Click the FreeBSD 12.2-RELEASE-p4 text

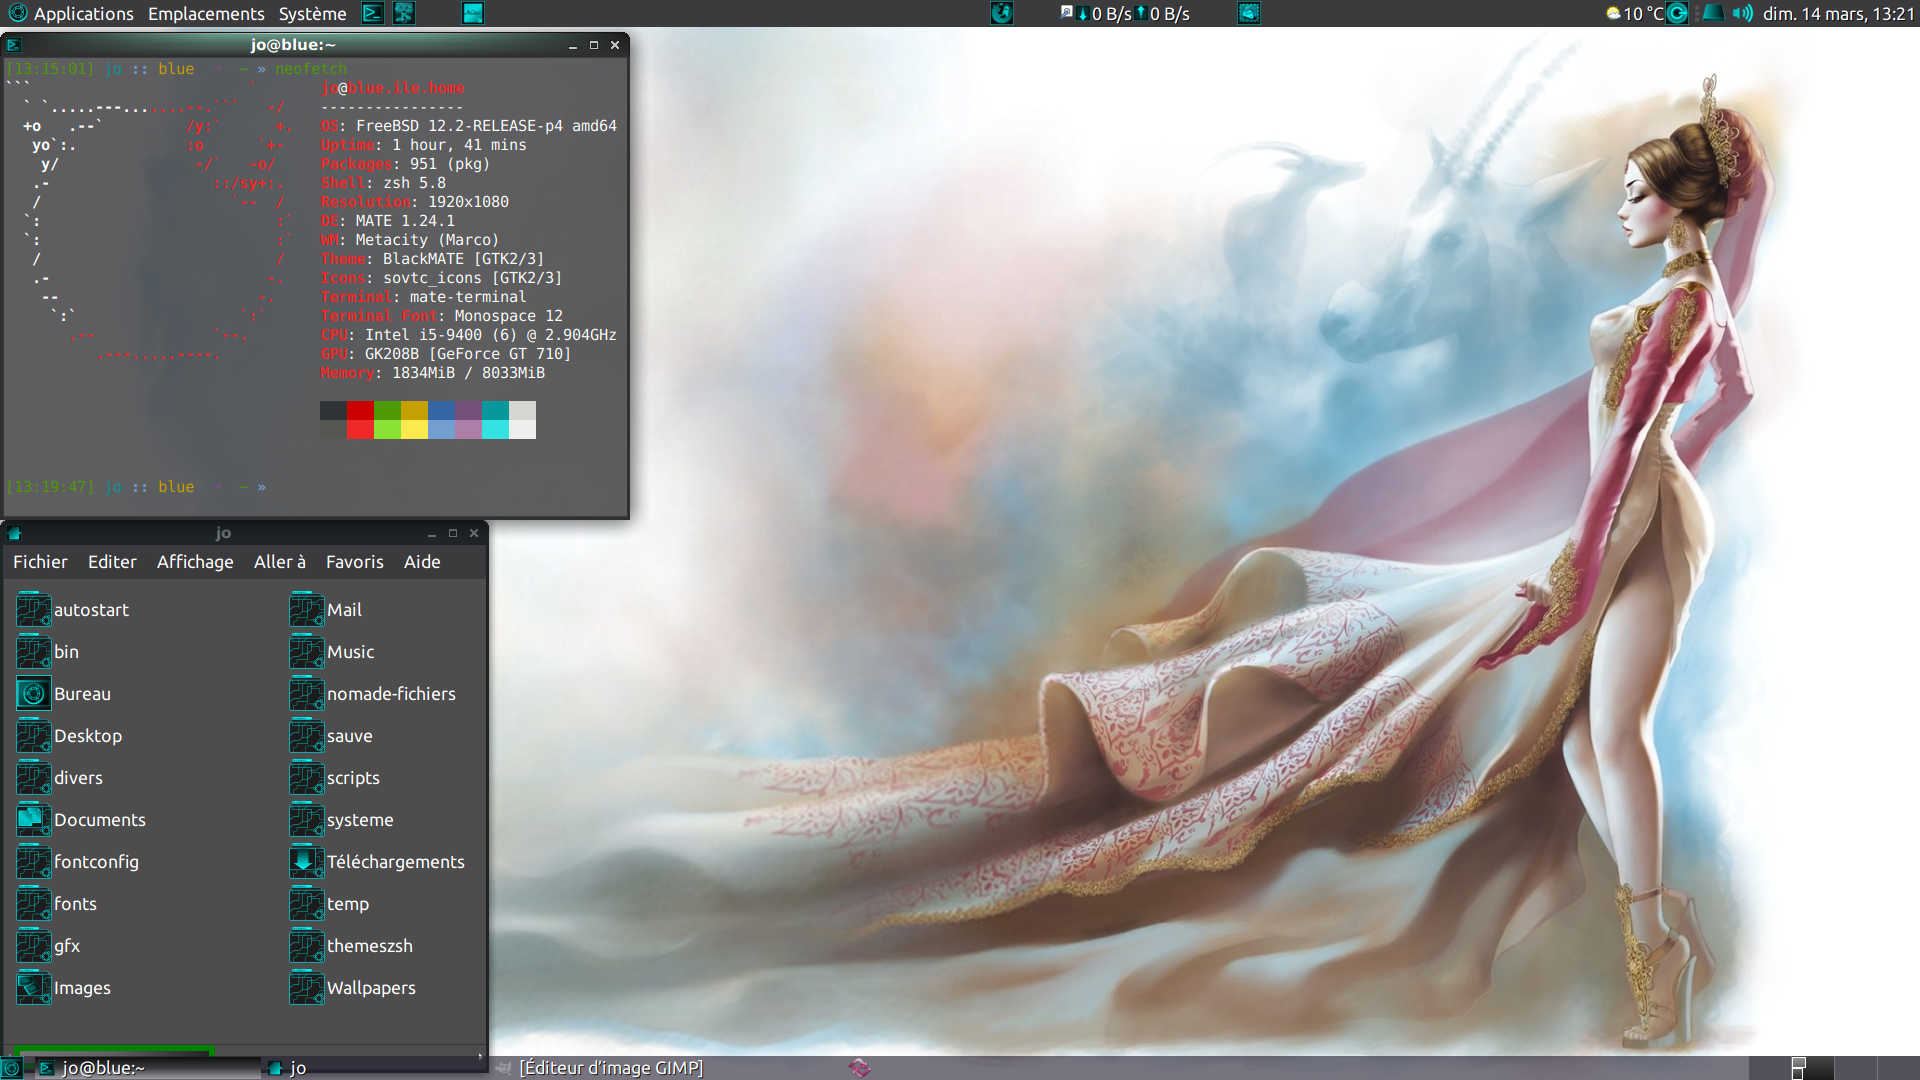click(486, 126)
